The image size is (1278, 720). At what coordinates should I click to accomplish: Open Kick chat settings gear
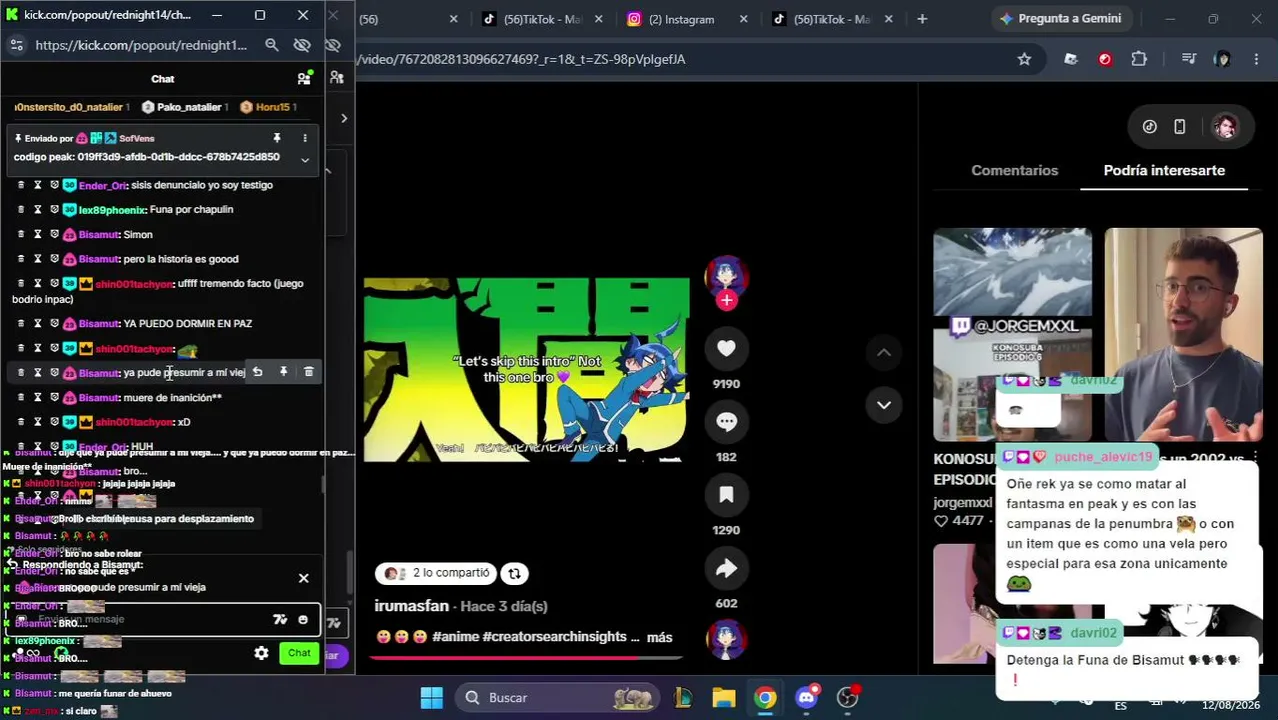pyautogui.click(x=261, y=653)
